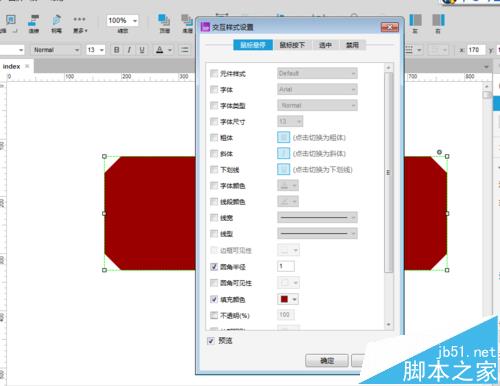Select the 连接 connector tool in toolbar
This screenshot has width=500, height=386.
tap(33, 23)
